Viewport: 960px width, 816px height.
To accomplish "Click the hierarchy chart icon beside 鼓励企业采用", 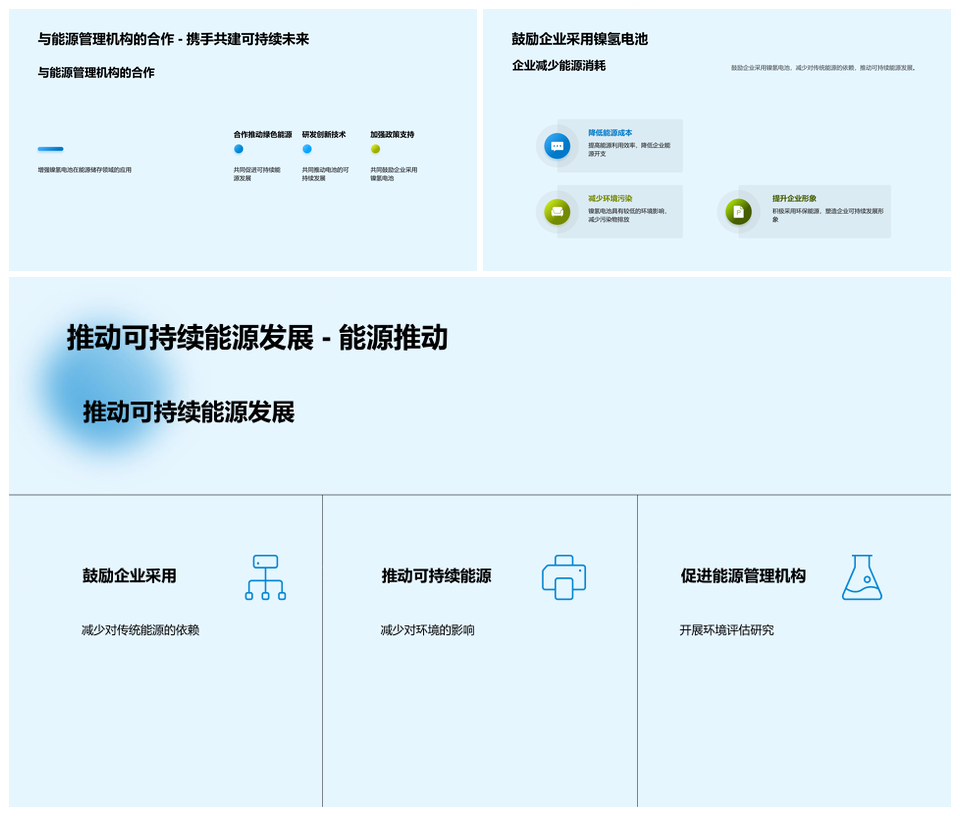I will point(265,577).
